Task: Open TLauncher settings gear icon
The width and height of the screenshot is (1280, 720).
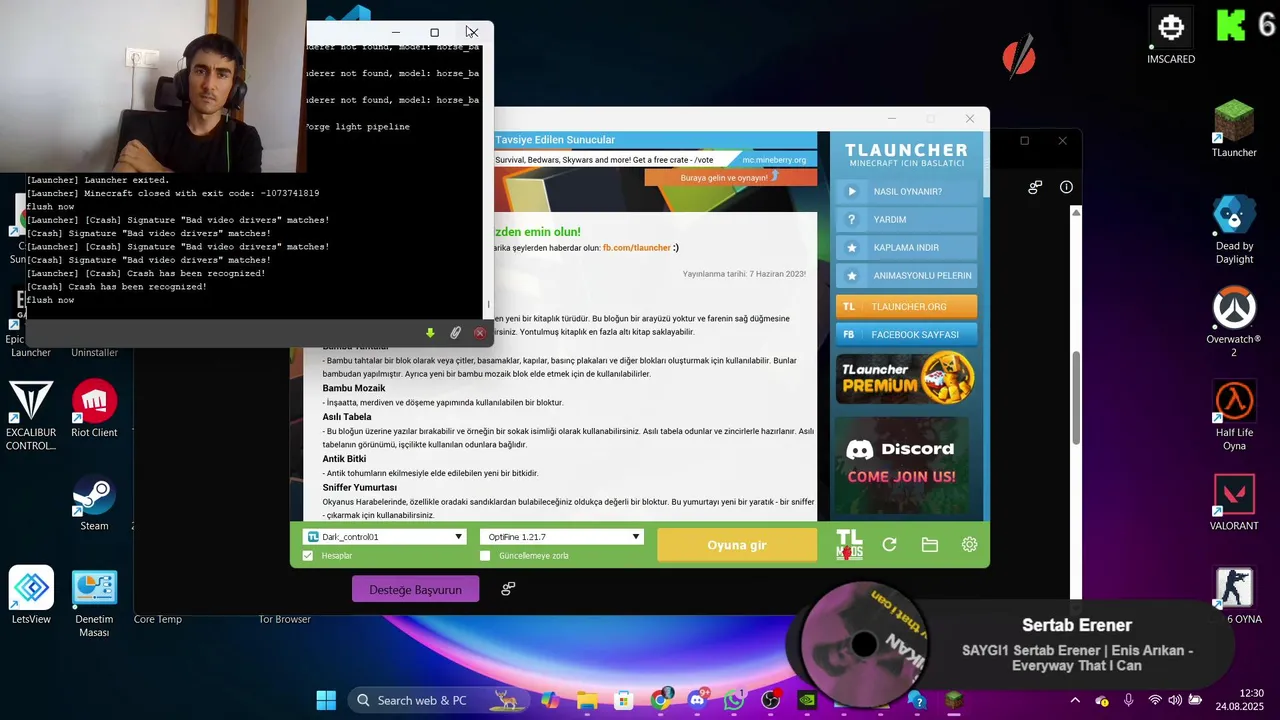Action: (969, 545)
